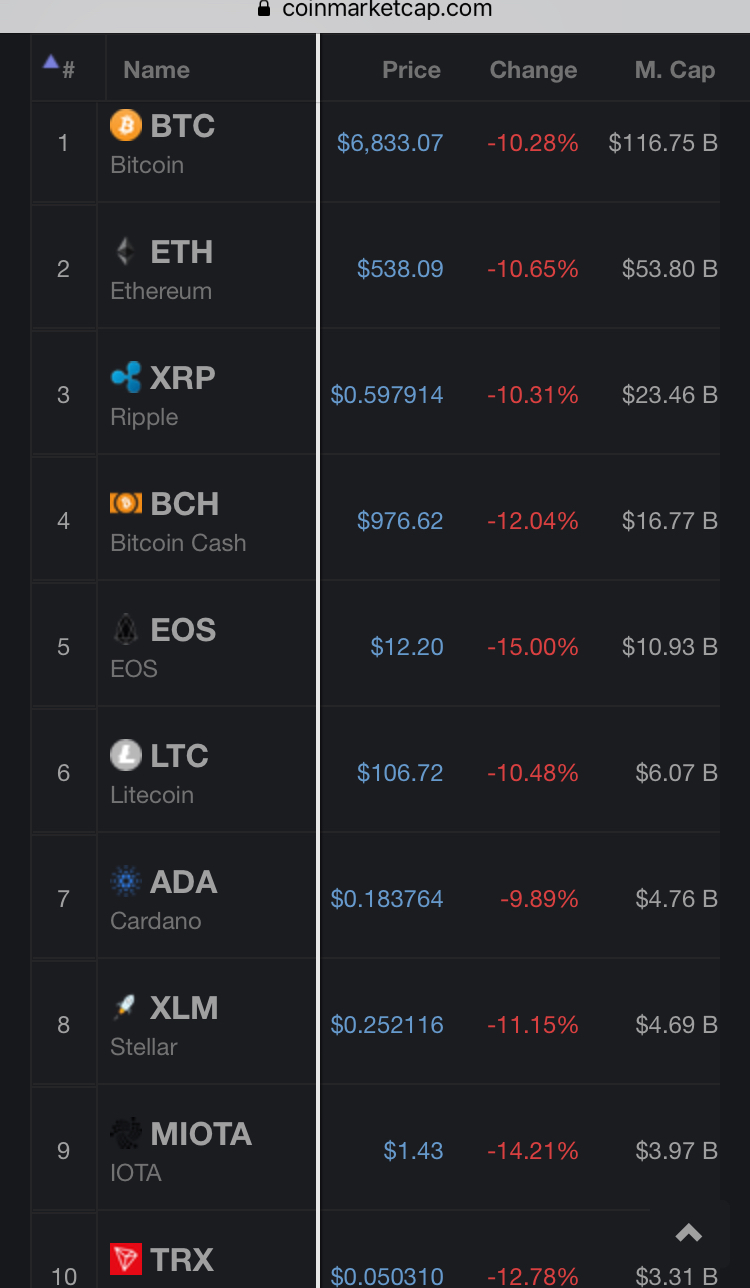This screenshot has width=750, height=1288.
Task: Click the Bitcoin orange logo icon
Action: pos(126,126)
